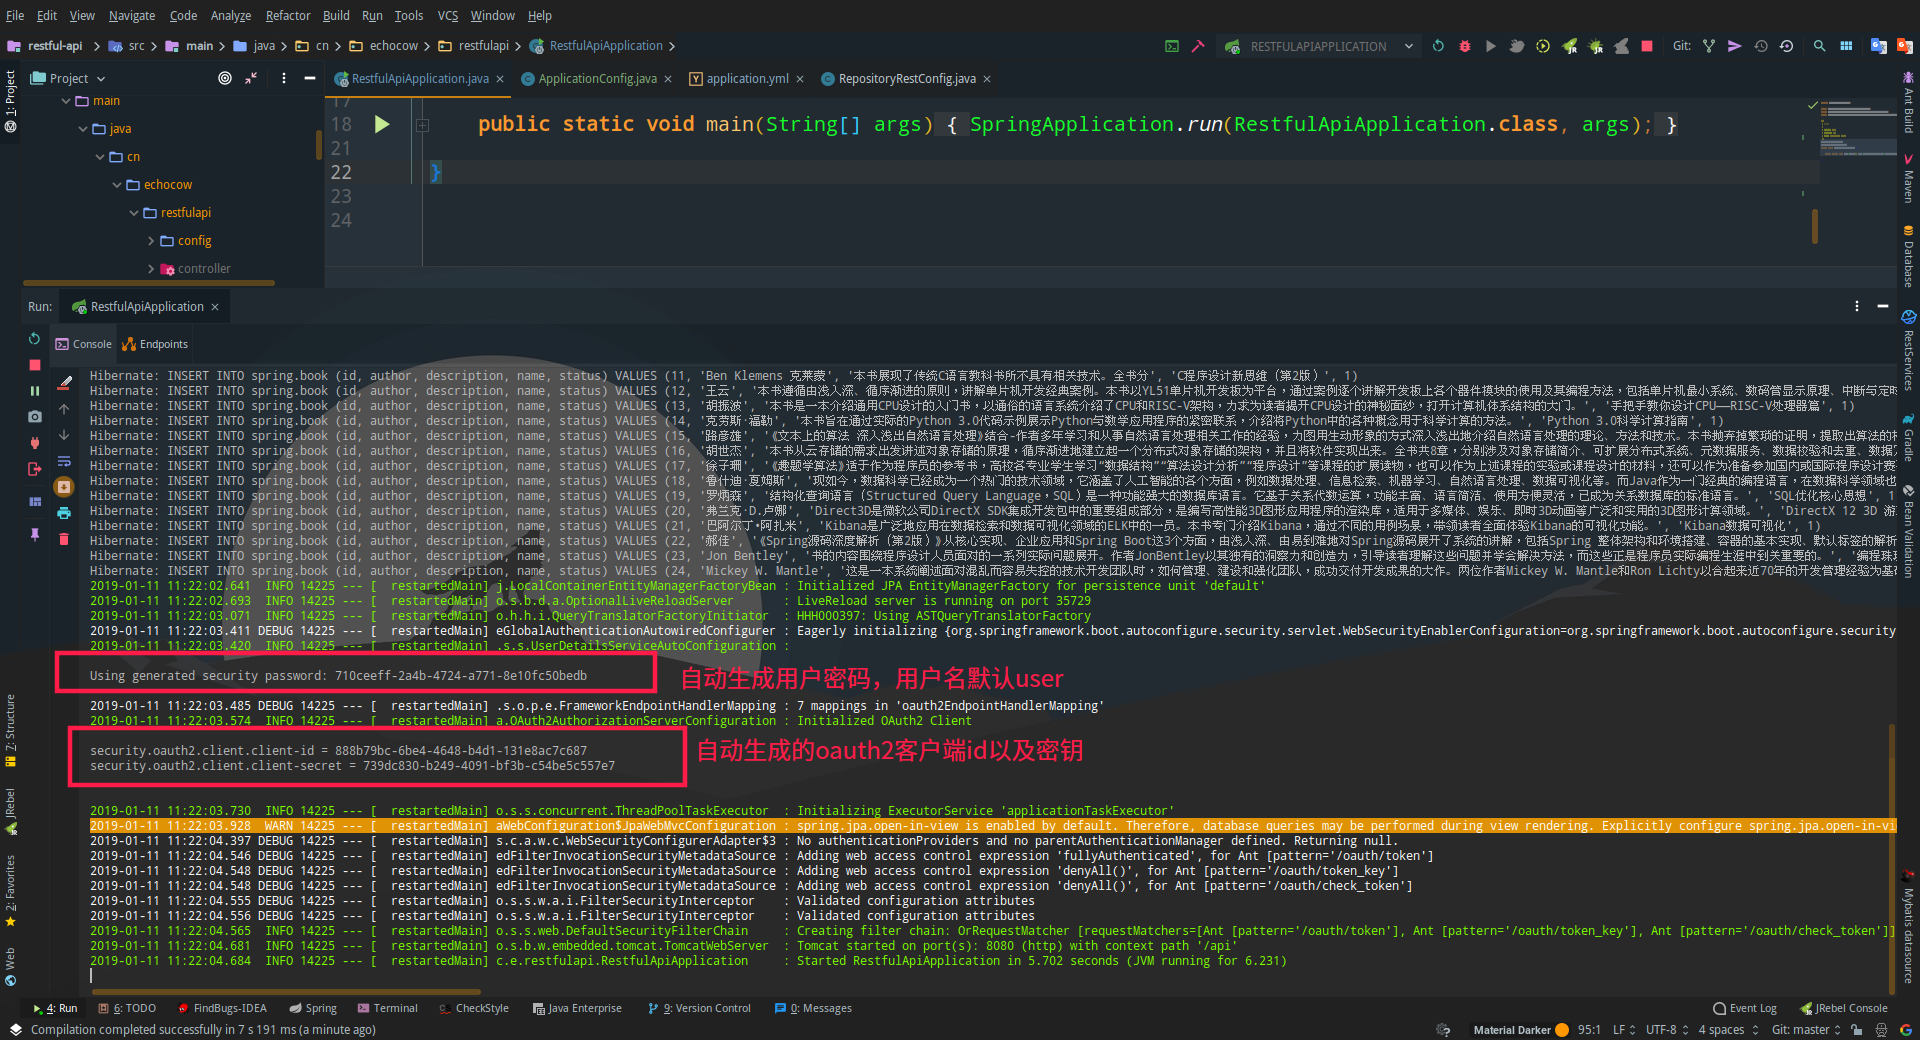
Task: Hide the Project tool window
Action: [310, 78]
